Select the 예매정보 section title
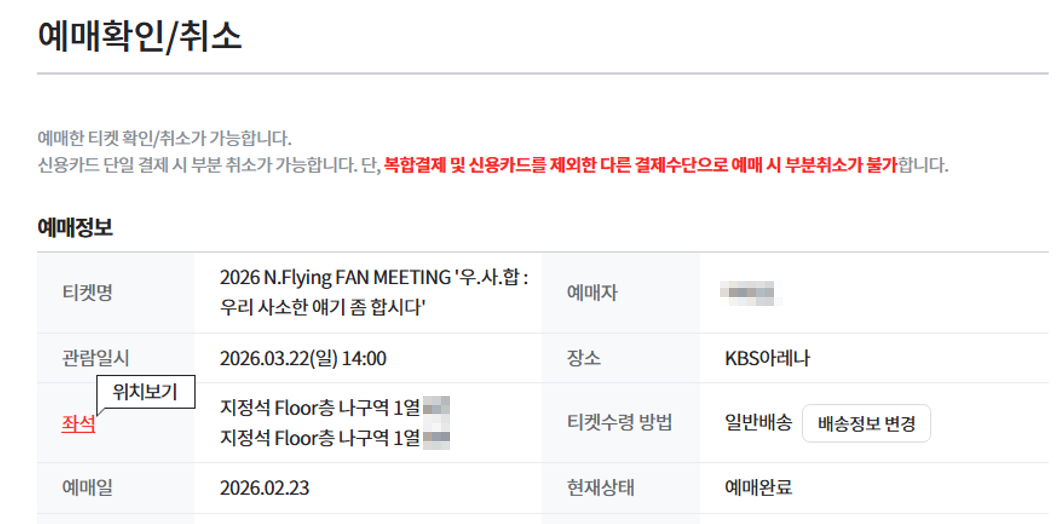The width and height of the screenshot is (1060, 524). 75,228
